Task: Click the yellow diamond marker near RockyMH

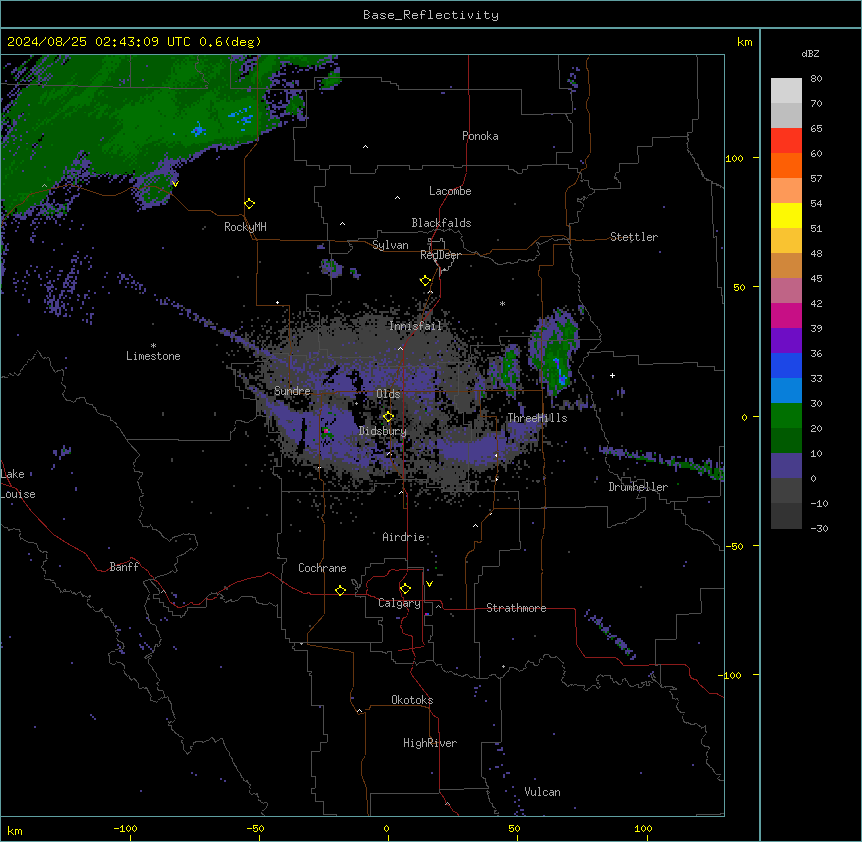Action: [x=250, y=204]
